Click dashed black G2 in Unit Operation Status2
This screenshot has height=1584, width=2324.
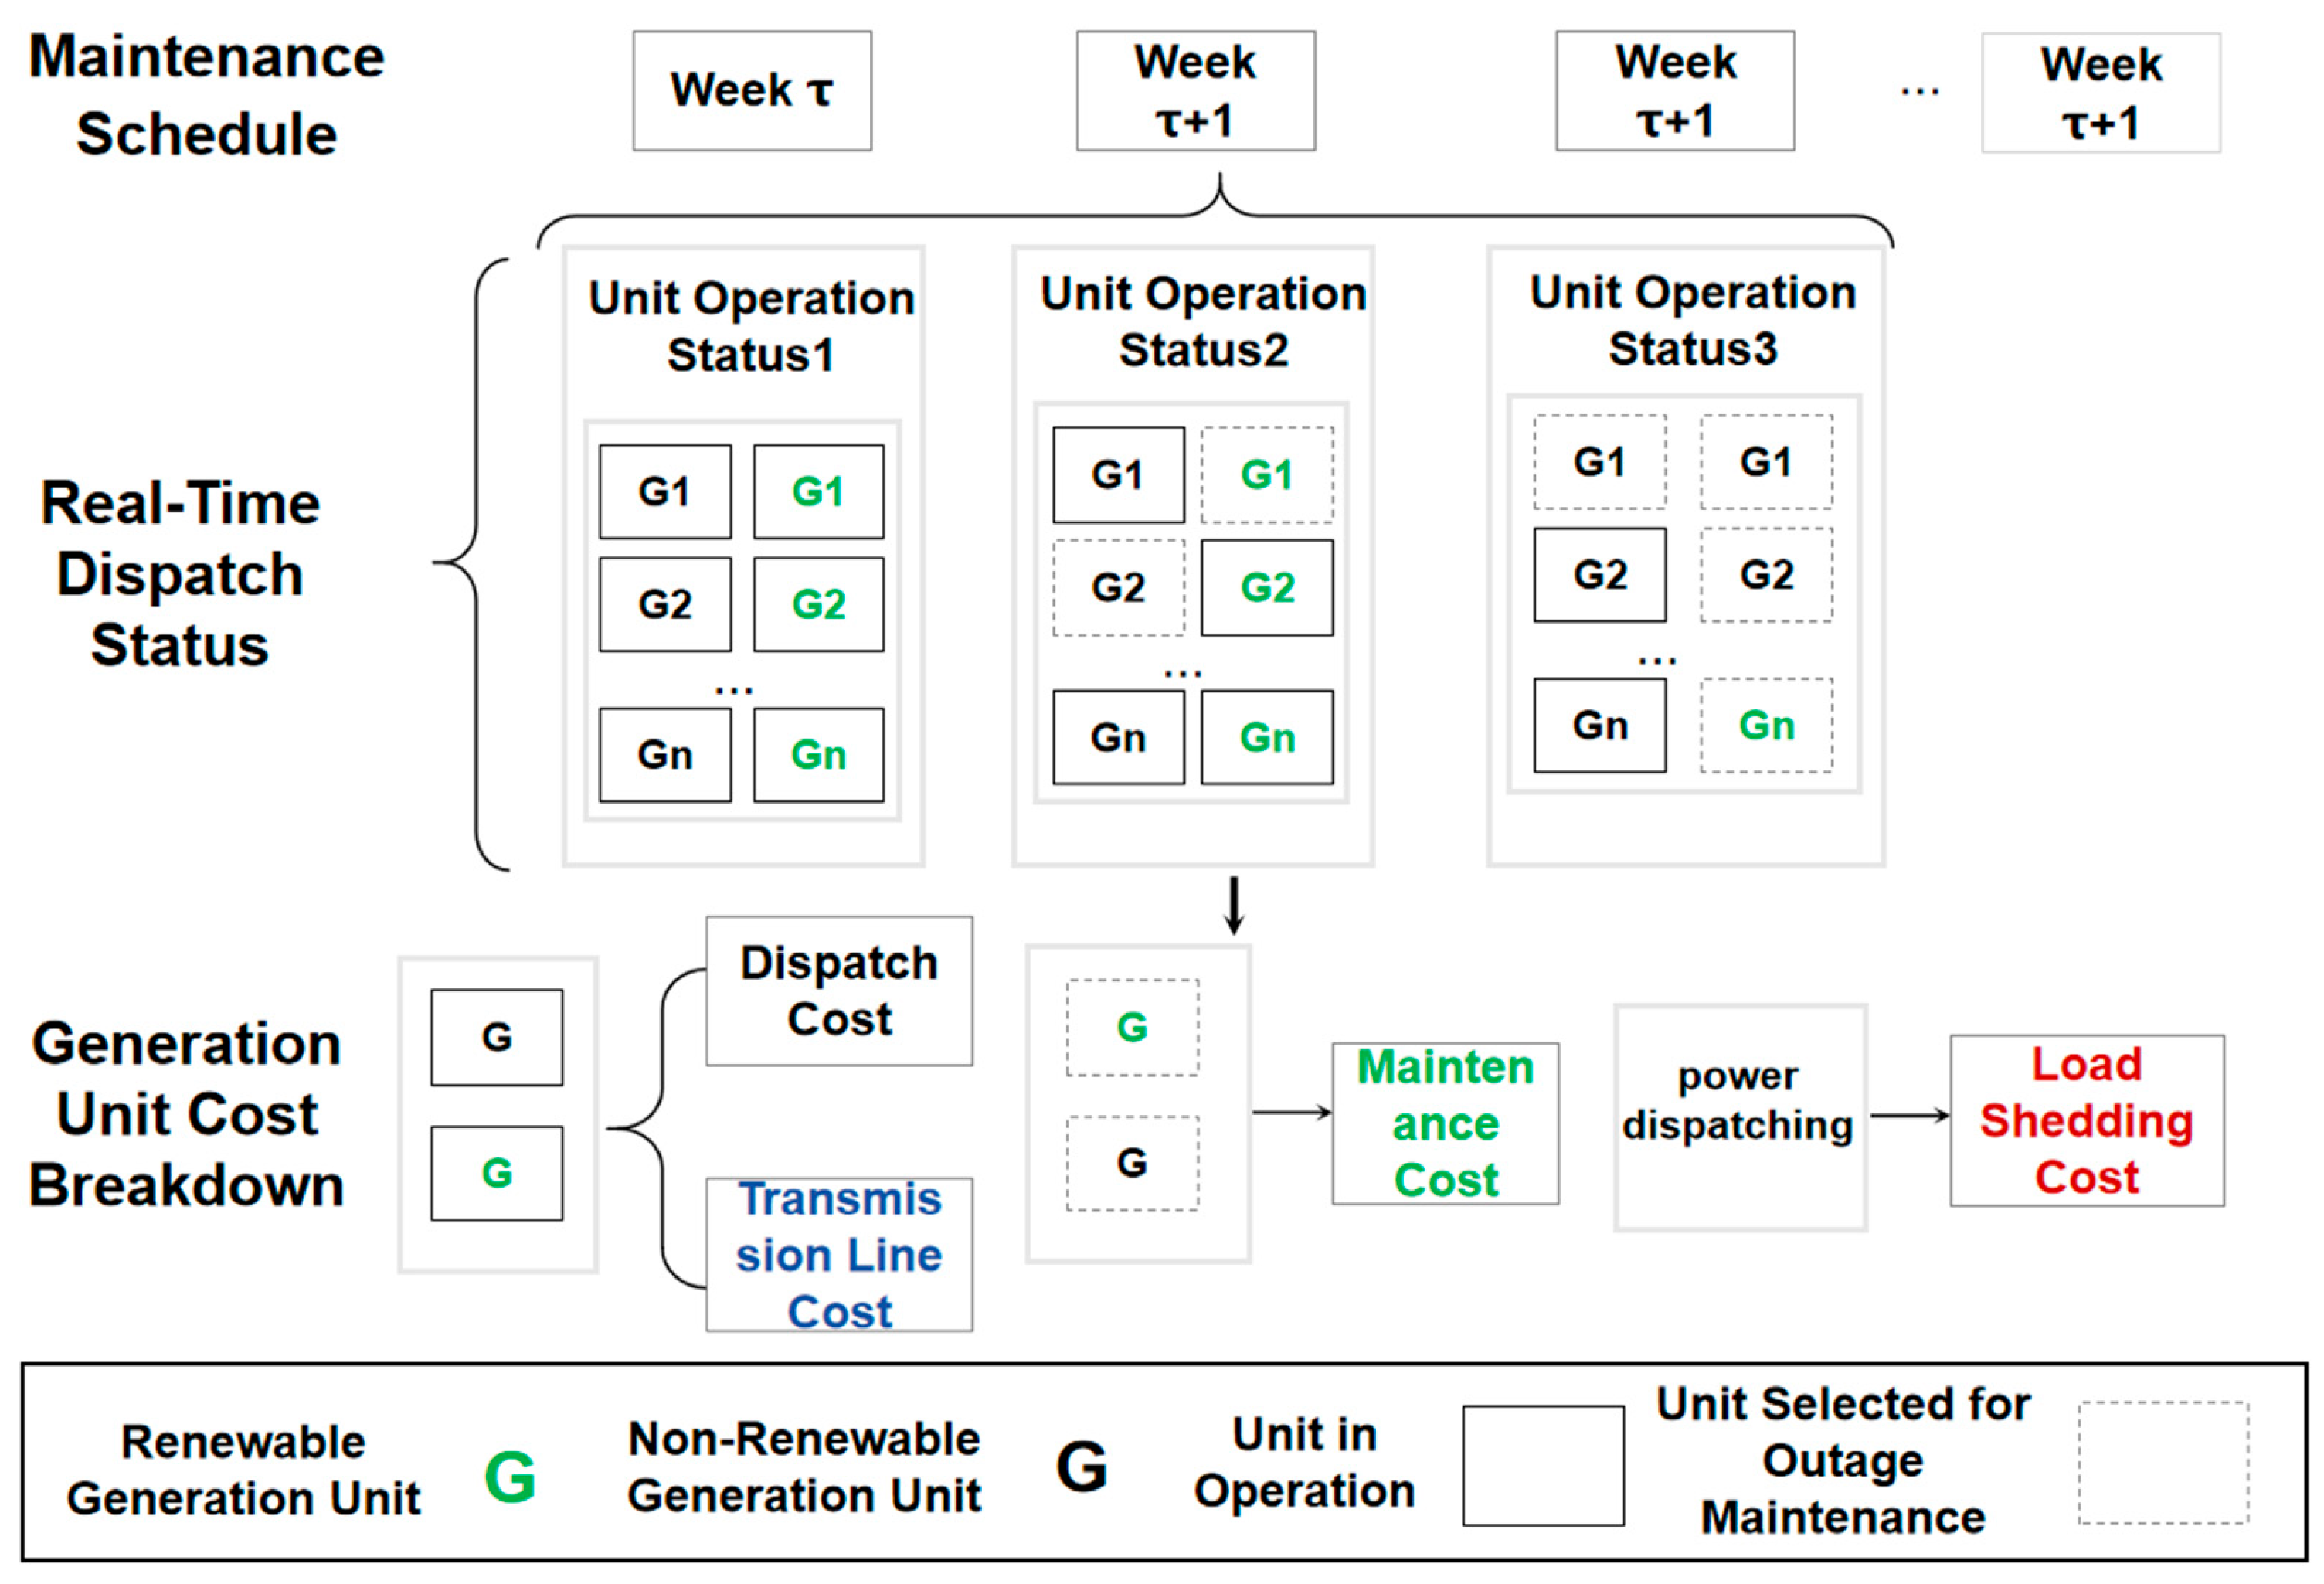(x=1117, y=587)
